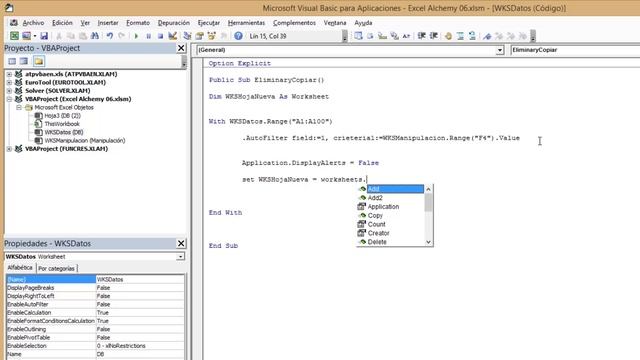Click the Comment Block toolbar icon

(460, 36)
